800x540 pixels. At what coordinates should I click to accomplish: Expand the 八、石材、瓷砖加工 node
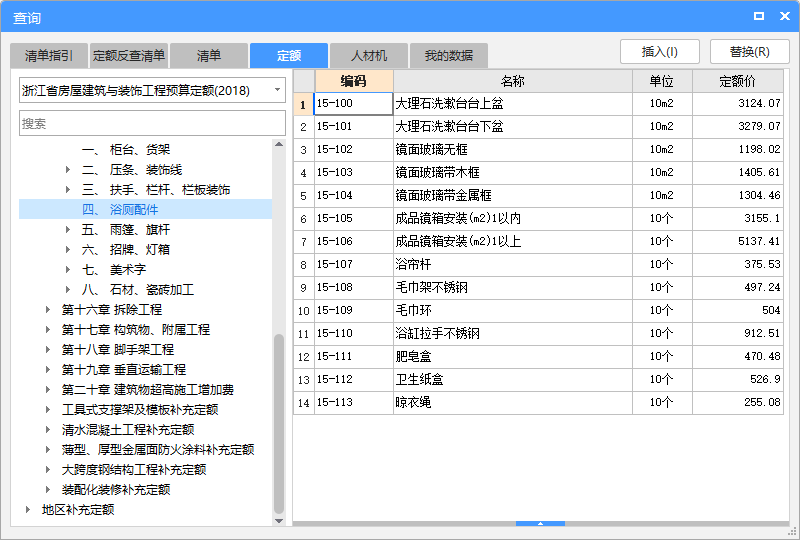68,289
